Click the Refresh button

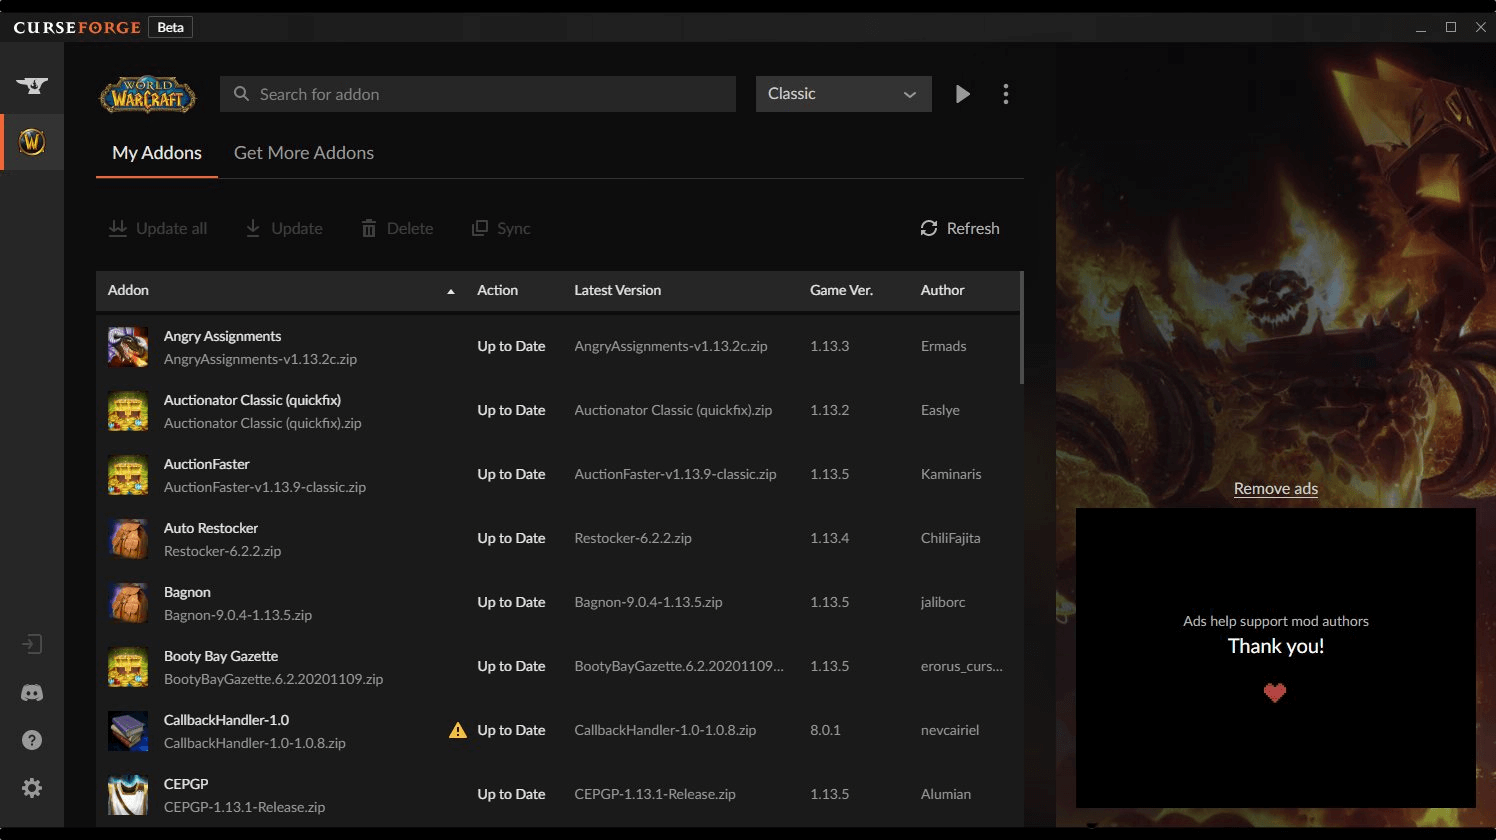click(960, 228)
